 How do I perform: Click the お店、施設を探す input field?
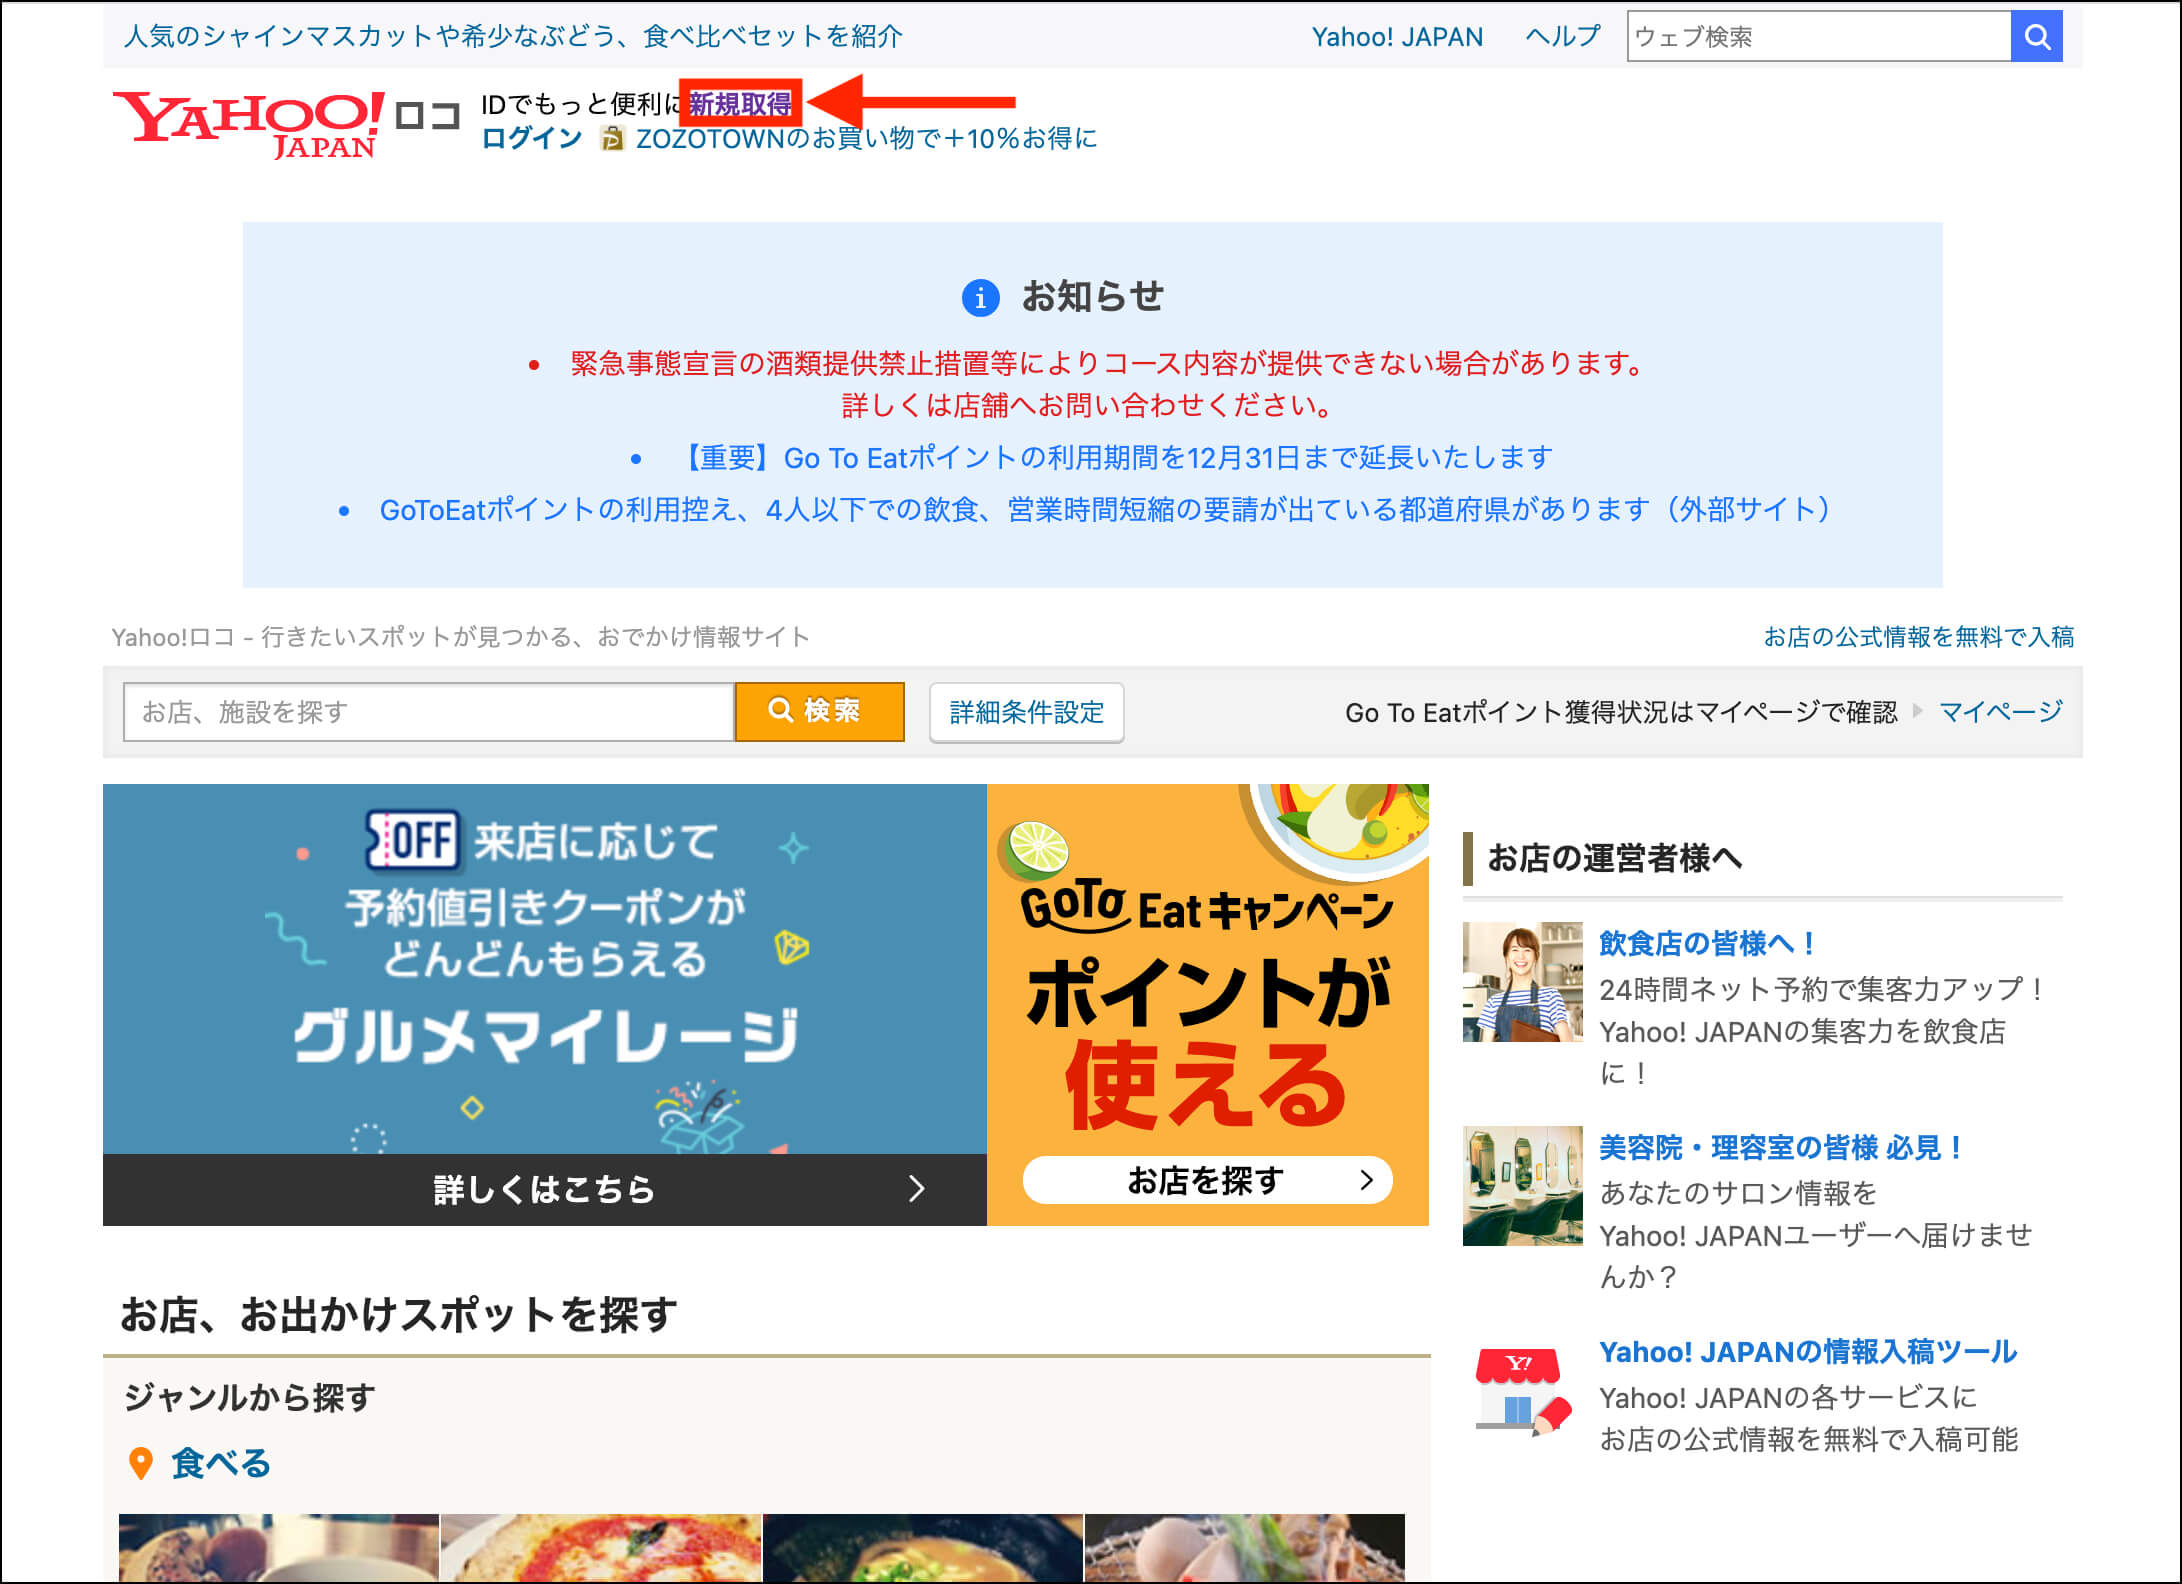(x=429, y=712)
